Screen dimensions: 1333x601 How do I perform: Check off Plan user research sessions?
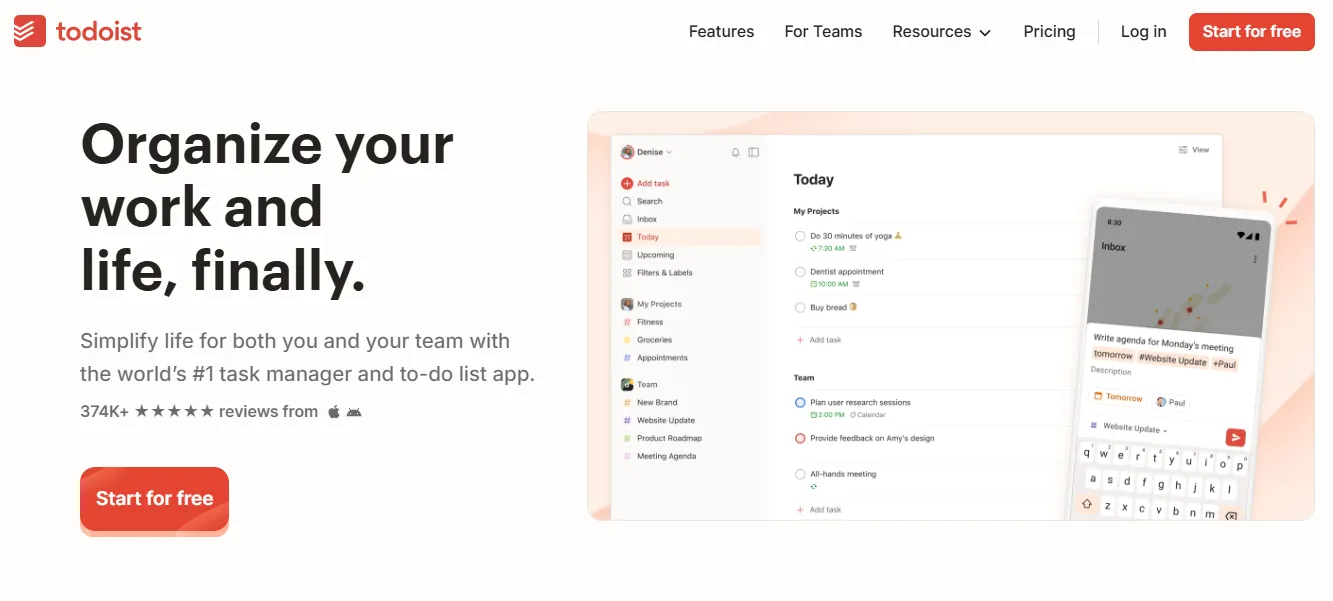point(800,402)
